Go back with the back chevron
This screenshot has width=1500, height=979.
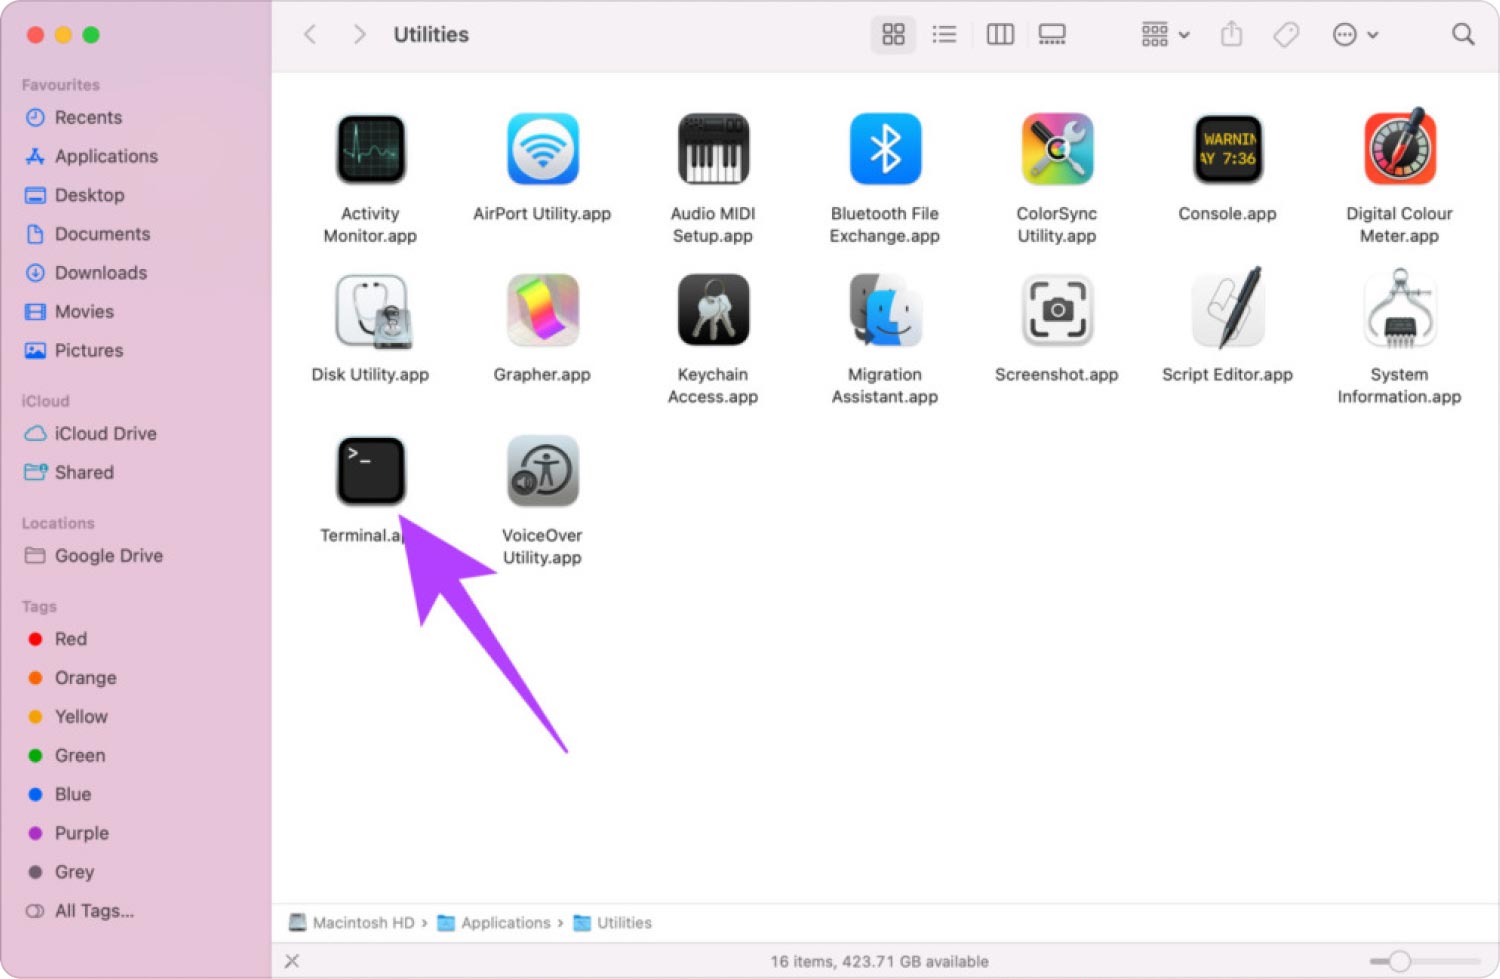click(310, 35)
